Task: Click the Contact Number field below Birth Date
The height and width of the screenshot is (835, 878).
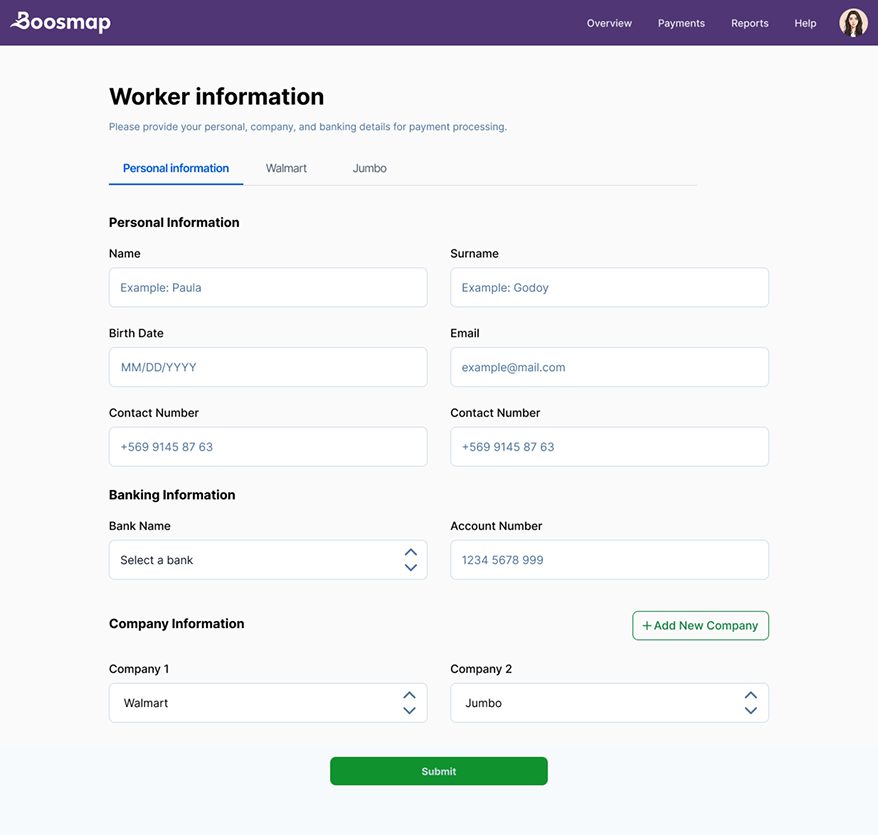Action: coord(268,446)
